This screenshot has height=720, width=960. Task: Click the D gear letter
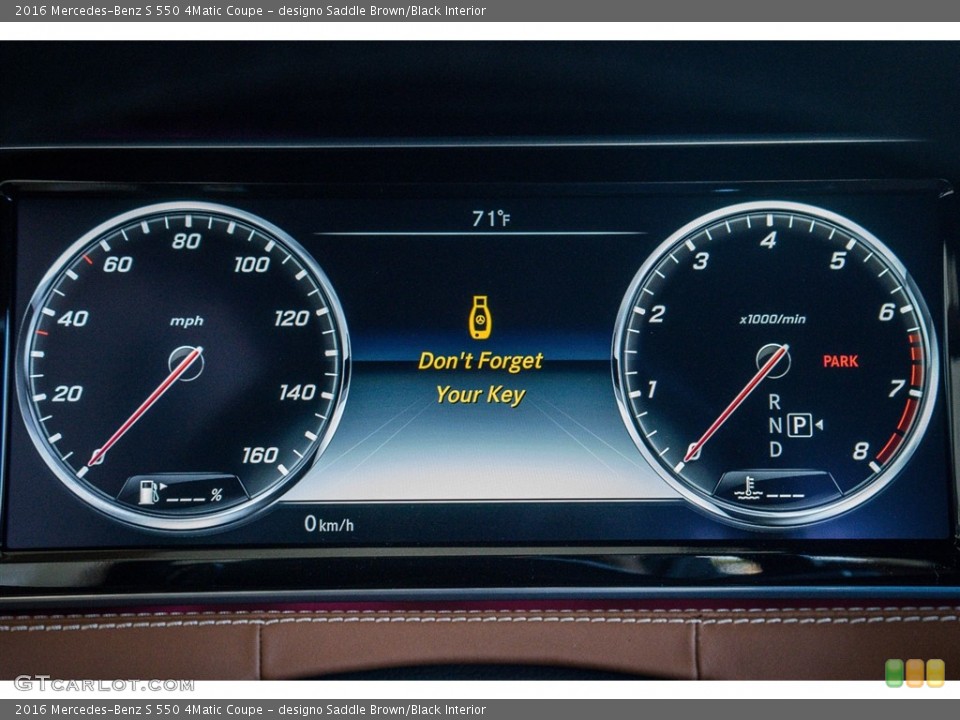[775, 449]
